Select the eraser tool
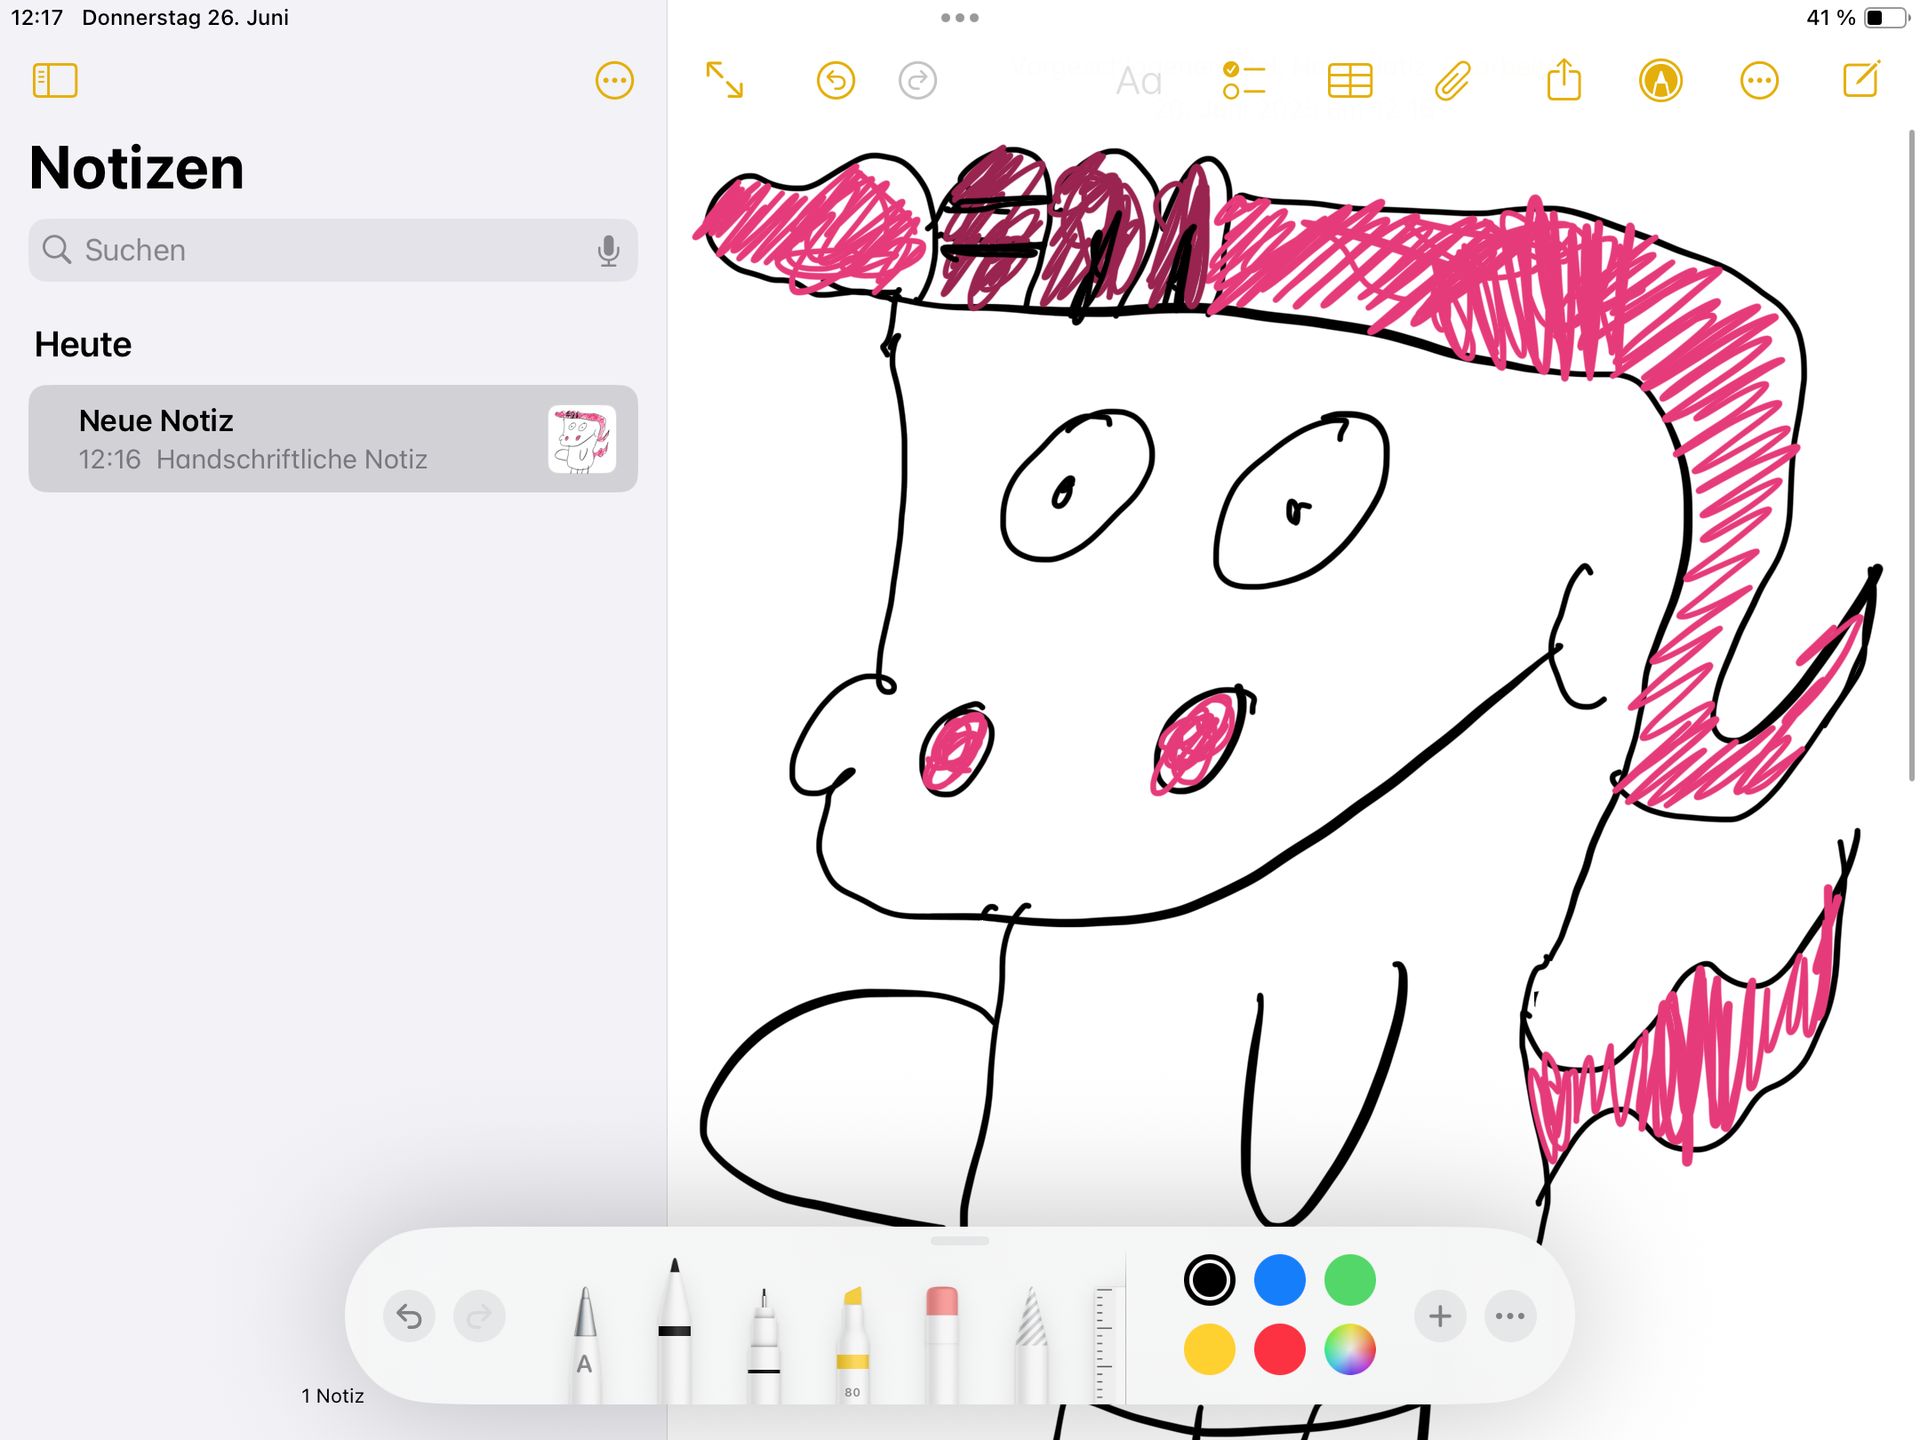The width and height of the screenshot is (1920, 1440). 942,1345
